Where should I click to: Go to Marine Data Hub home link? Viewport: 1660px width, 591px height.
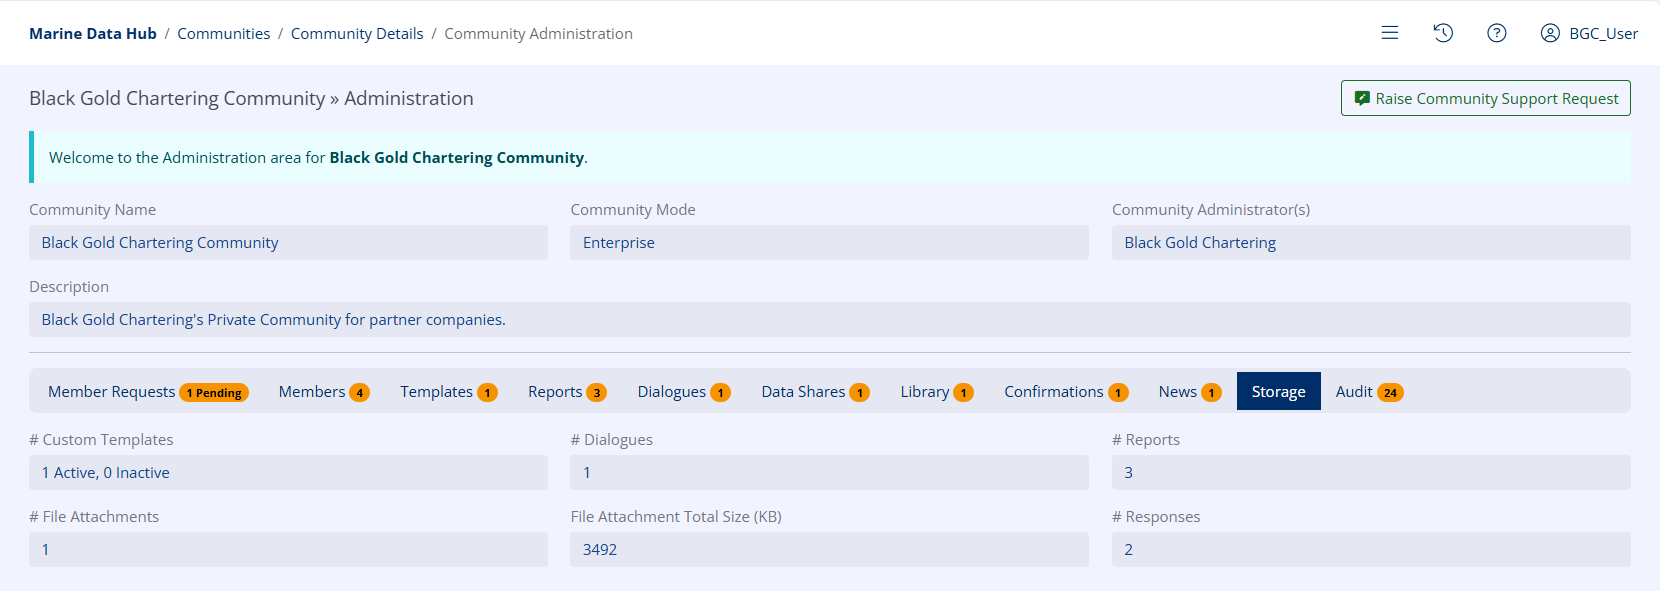pos(93,34)
